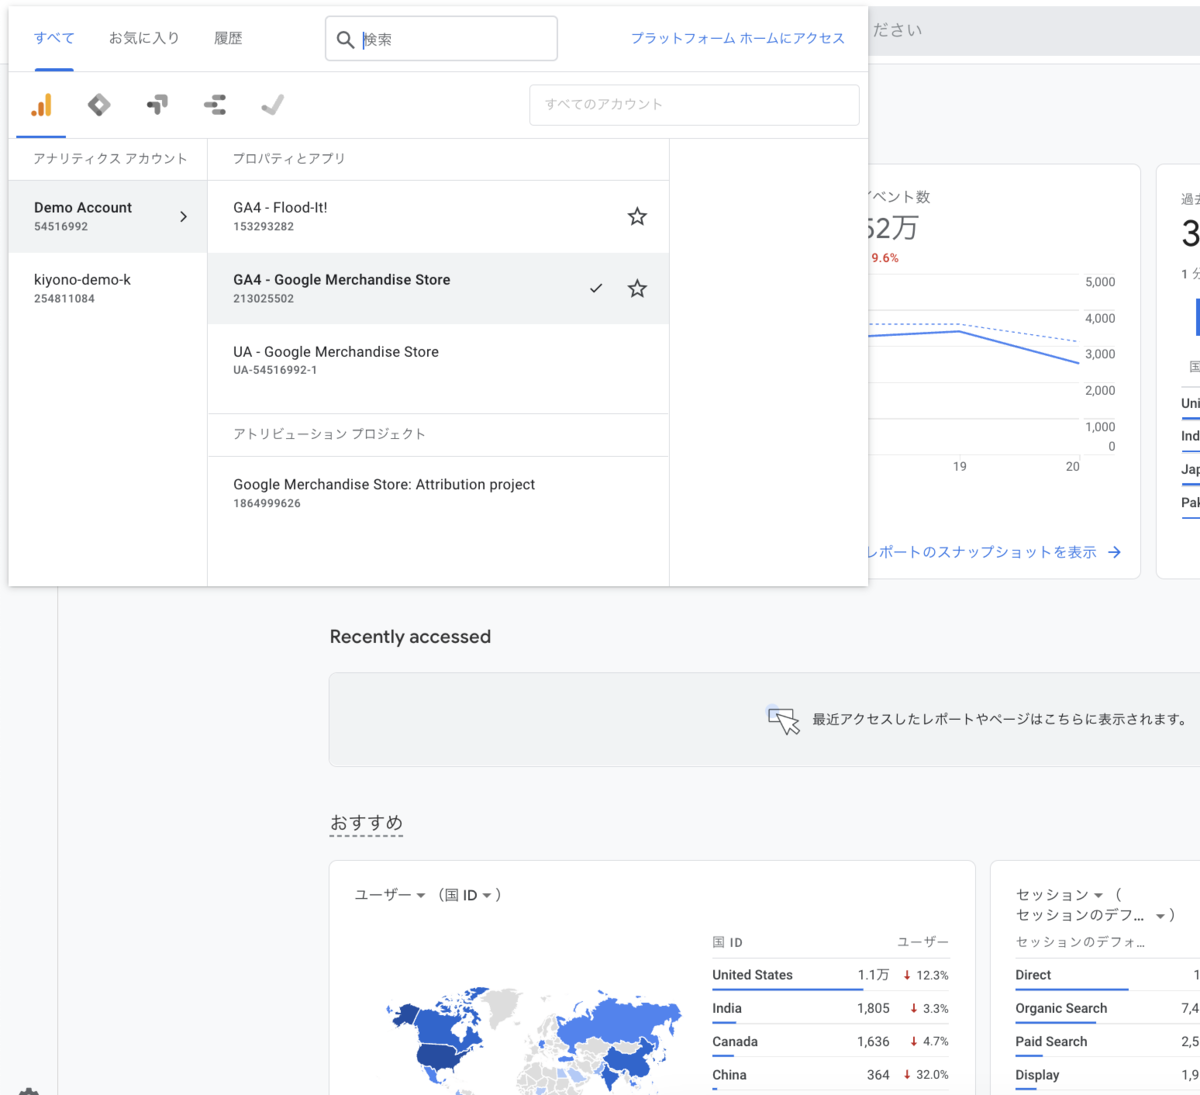Viewport: 1200px width, 1095px height.
Task: Open レポートのスナップショットを表示 link
Action: tap(981, 552)
